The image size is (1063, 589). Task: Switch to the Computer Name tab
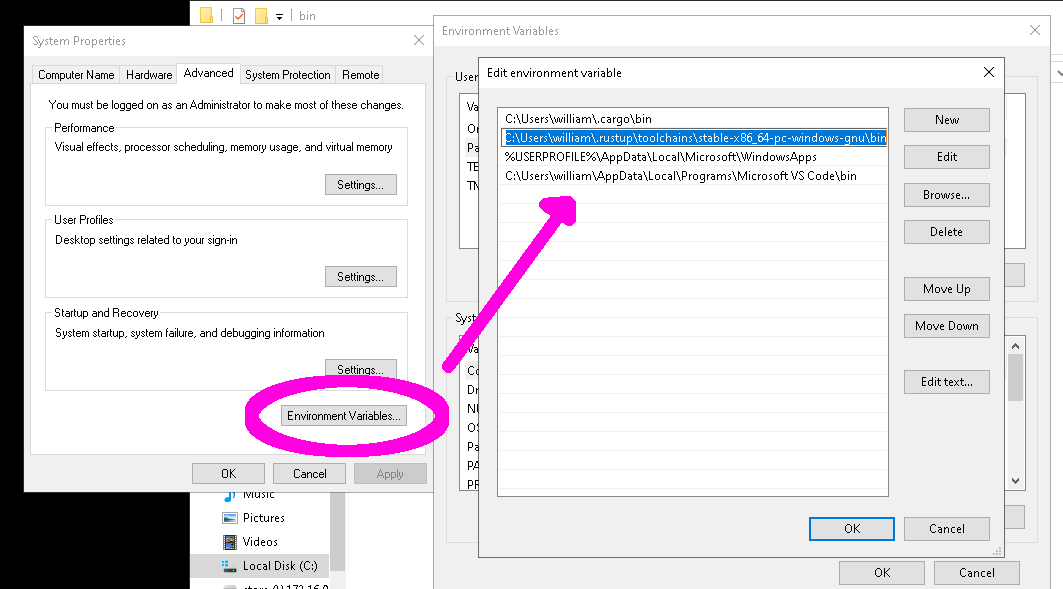[76, 75]
